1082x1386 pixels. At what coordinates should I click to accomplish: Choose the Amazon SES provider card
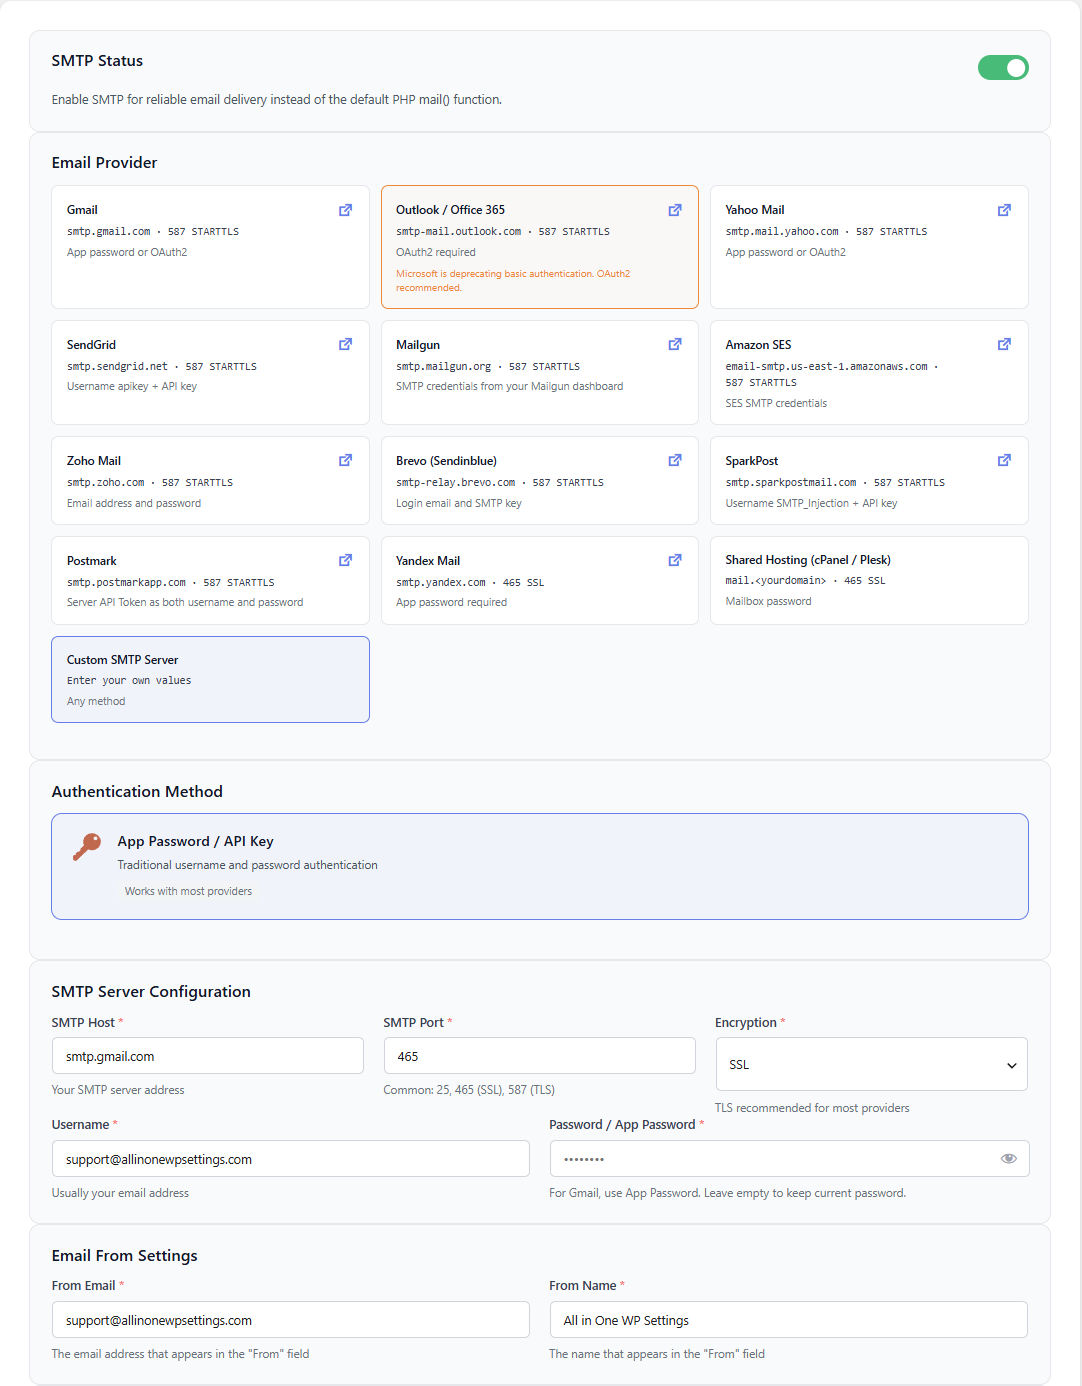click(x=869, y=372)
